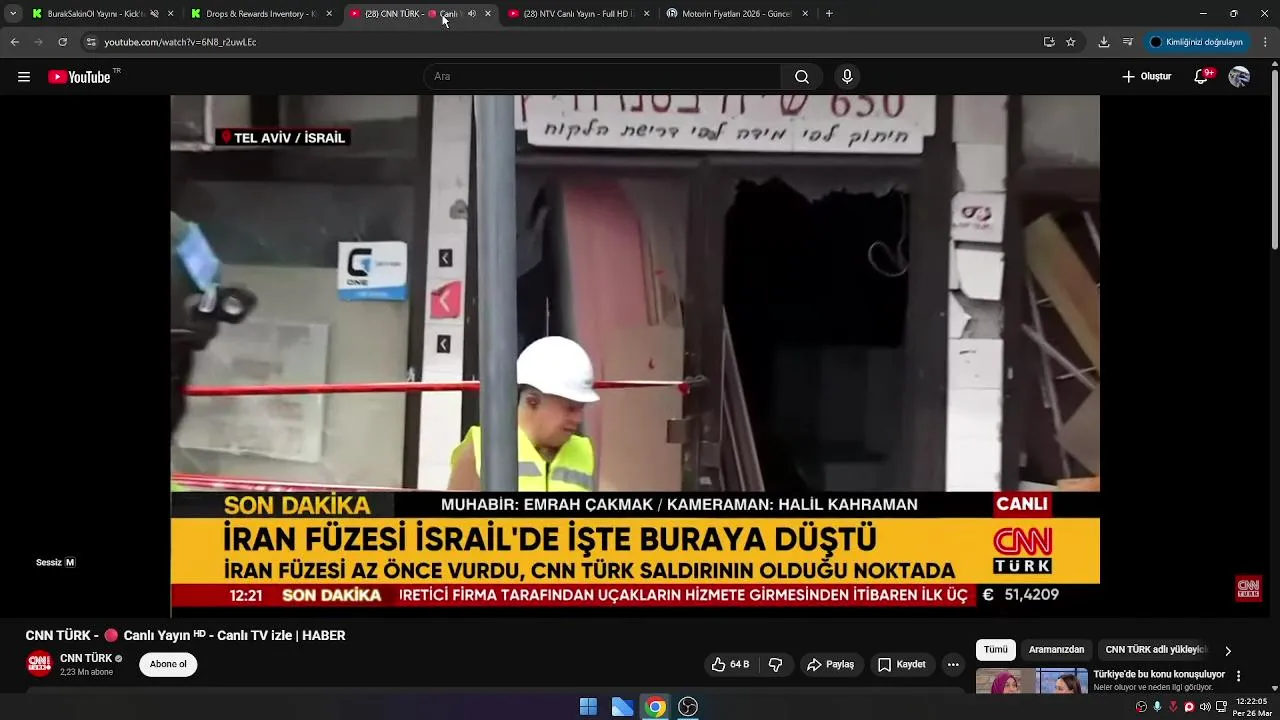
Task: Open Chrome three-dot menu
Action: click(1266, 42)
